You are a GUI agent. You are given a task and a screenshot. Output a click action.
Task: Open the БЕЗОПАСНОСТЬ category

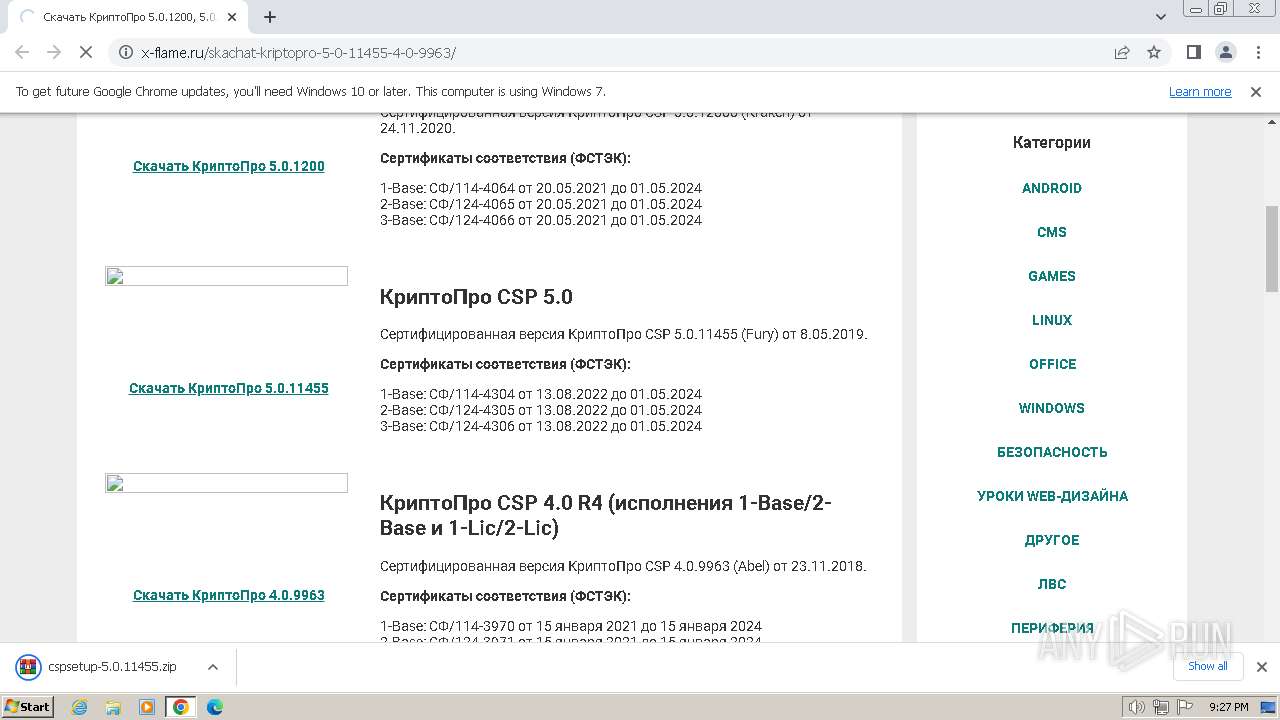1052,452
